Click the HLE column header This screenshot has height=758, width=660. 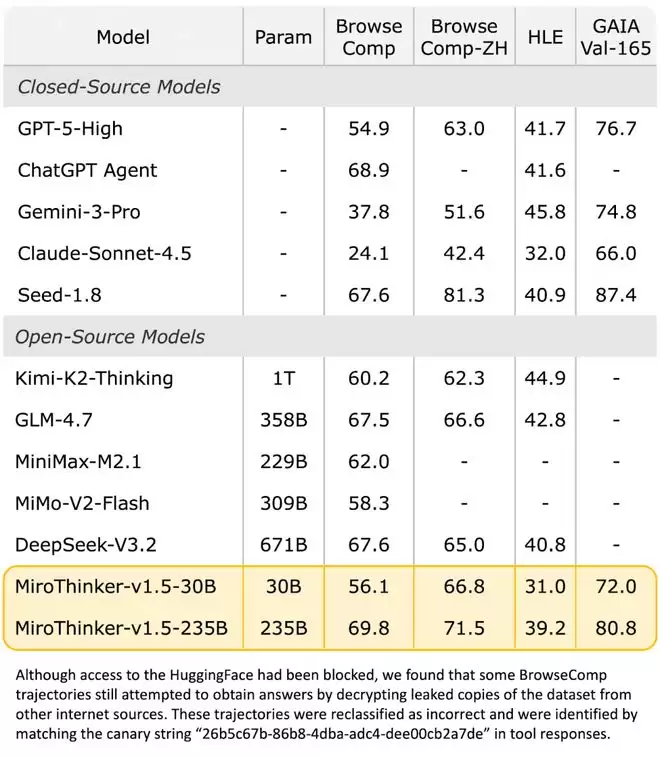(x=544, y=37)
